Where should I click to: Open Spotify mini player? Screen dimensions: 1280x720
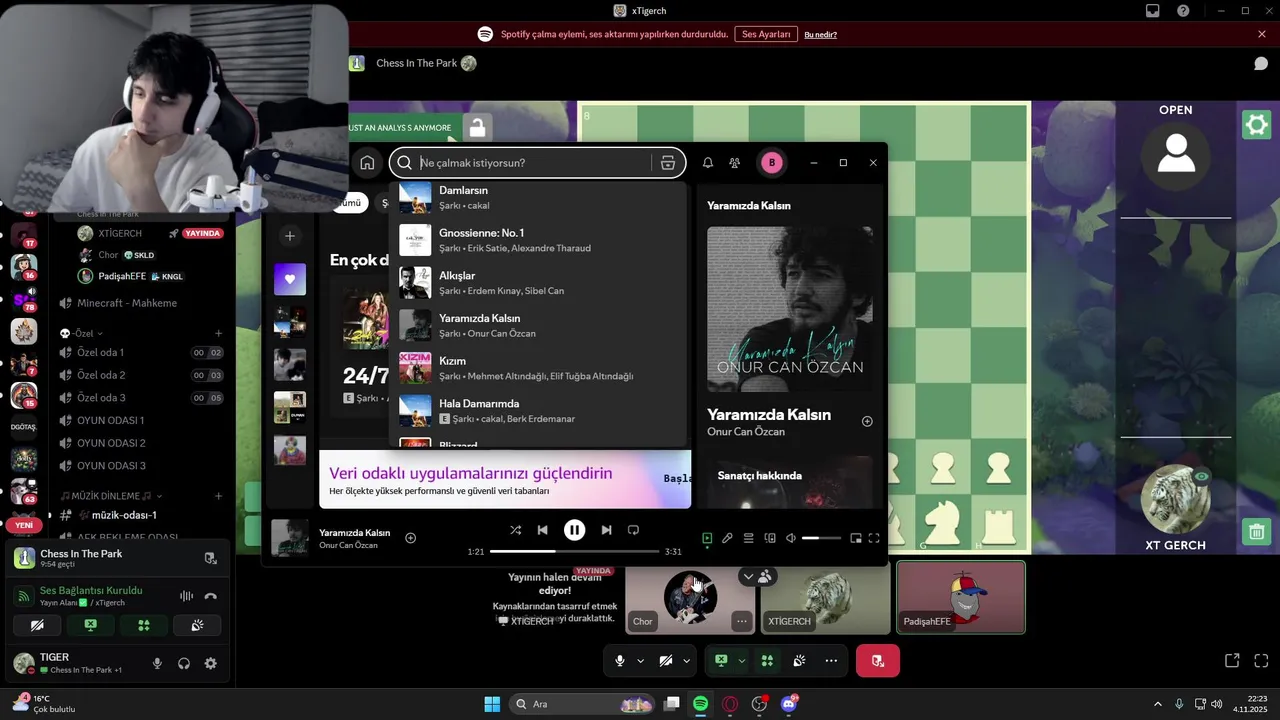point(856,538)
